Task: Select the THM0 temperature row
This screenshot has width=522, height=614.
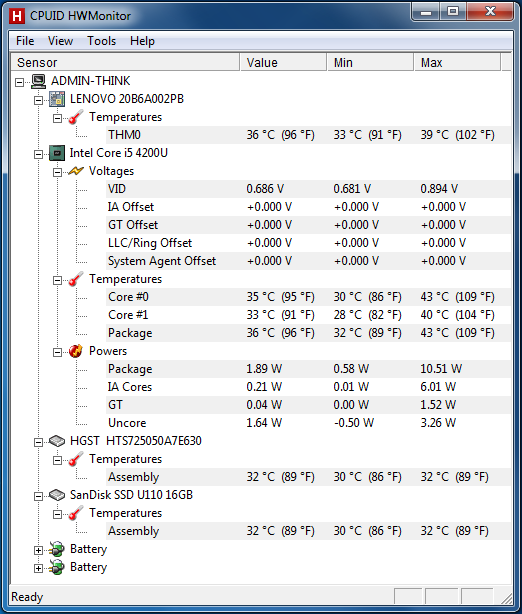Action: pyautogui.click(x=309, y=135)
